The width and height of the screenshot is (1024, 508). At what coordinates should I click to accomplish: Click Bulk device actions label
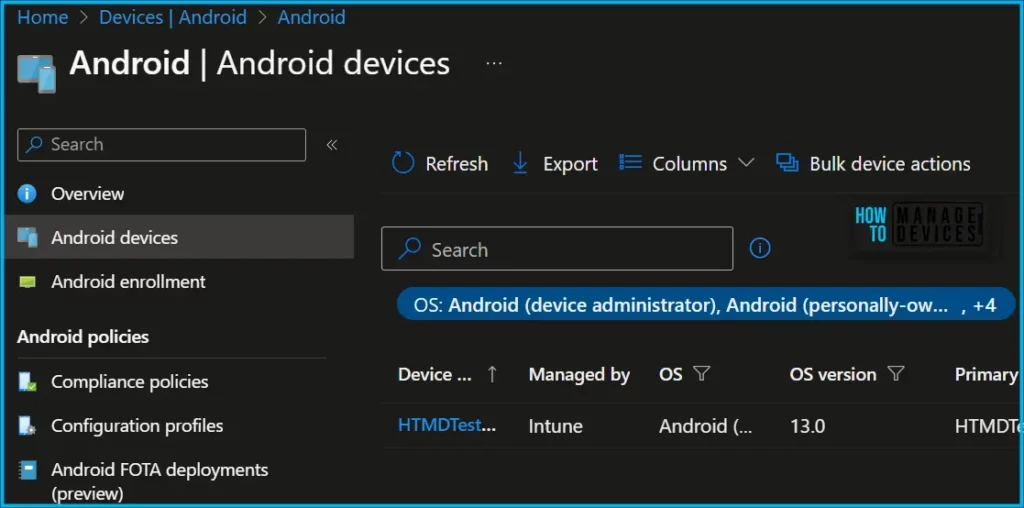pos(889,164)
